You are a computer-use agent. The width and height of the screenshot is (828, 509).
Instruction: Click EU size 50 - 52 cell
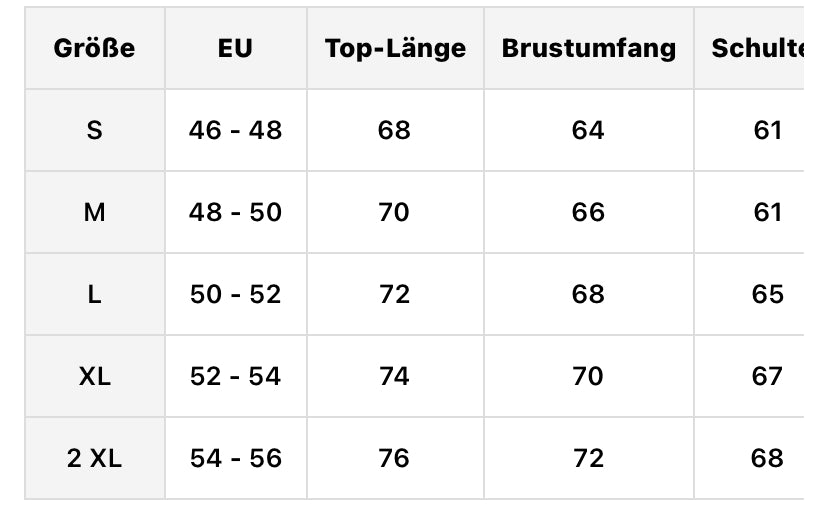236,294
